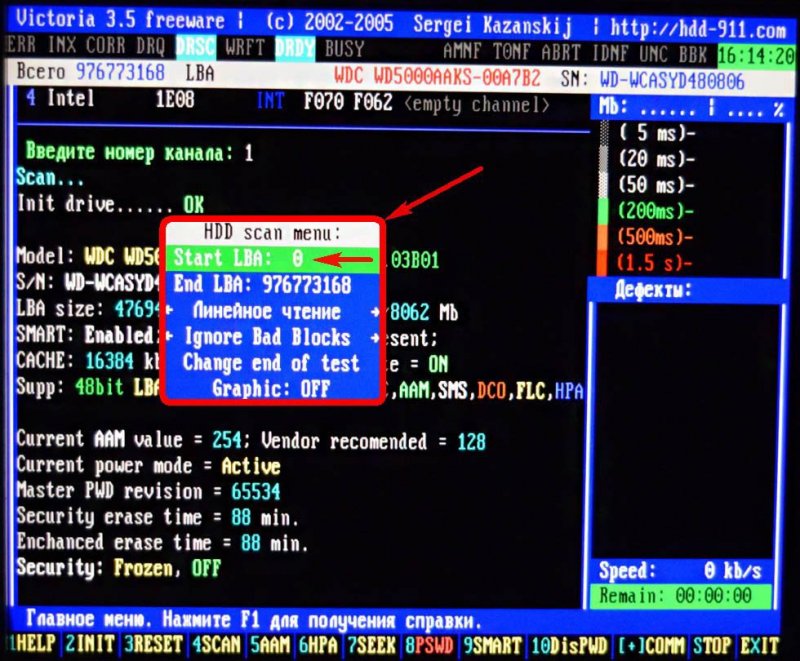Click drive model WDC WD5000AAKS-00A7B2 in header
Image resolution: width=800 pixels, height=661 pixels.
(x=437, y=77)
